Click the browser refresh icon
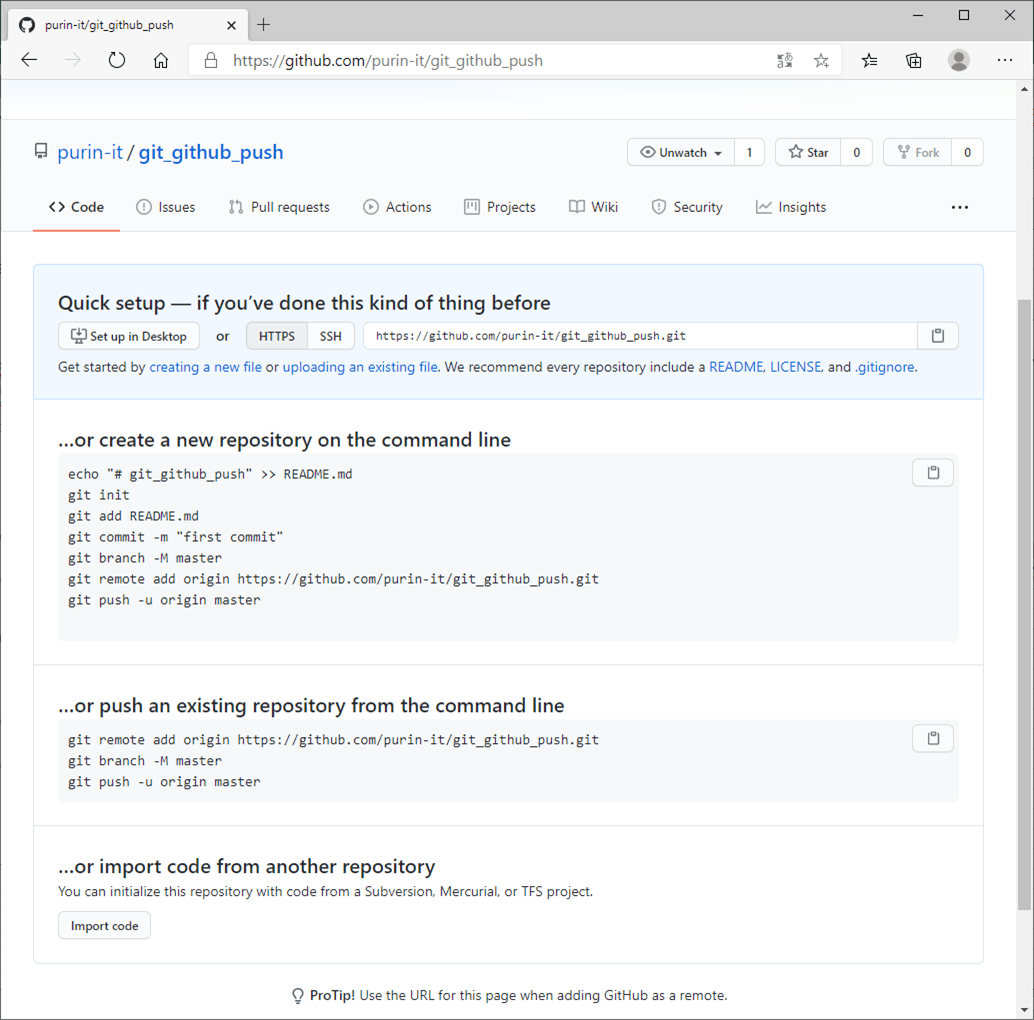This screenshot has width=1034, height=1020. [117, 60]
